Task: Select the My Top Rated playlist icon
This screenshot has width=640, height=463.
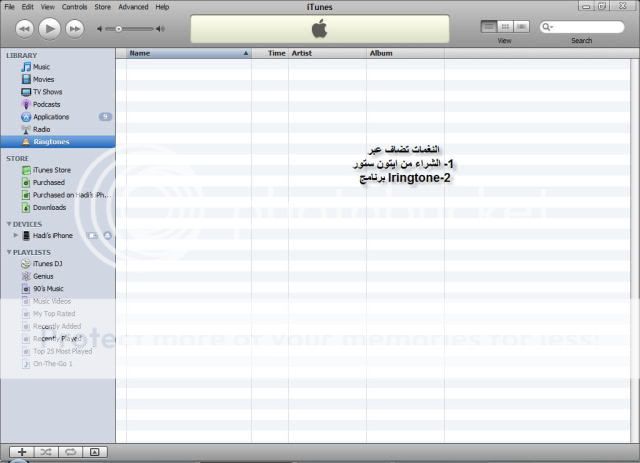Action: pyautogui.click(x=26, y=314)
